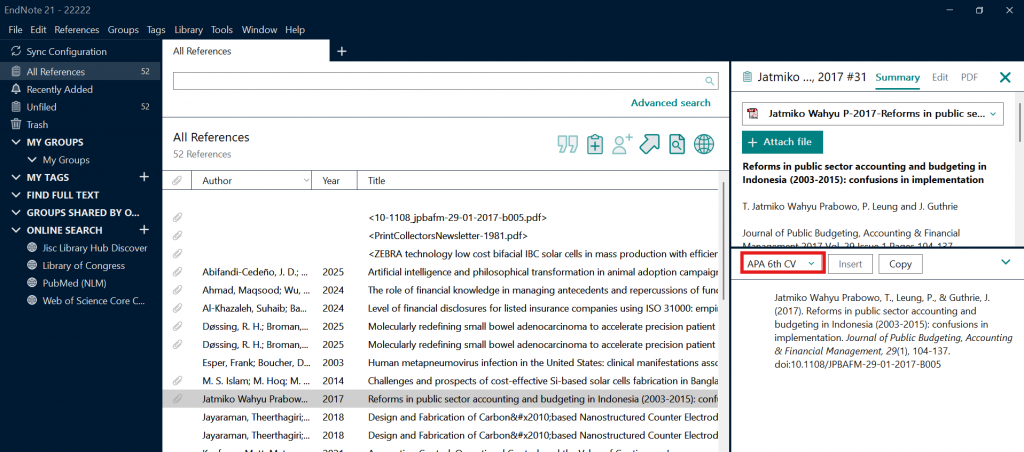The image size is (1024, 452).
Task: Select the Abifandi-Cedeño 2025 reference
Action: click(x=440, y=272)
